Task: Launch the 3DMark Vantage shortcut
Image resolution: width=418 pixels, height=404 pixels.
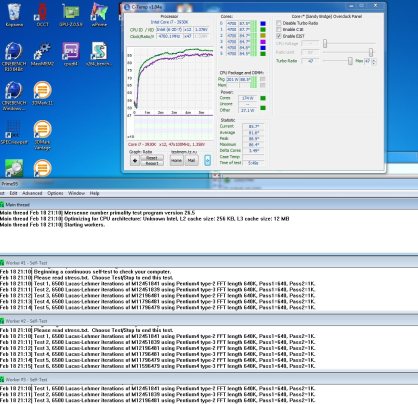Action: coord(42,135)
